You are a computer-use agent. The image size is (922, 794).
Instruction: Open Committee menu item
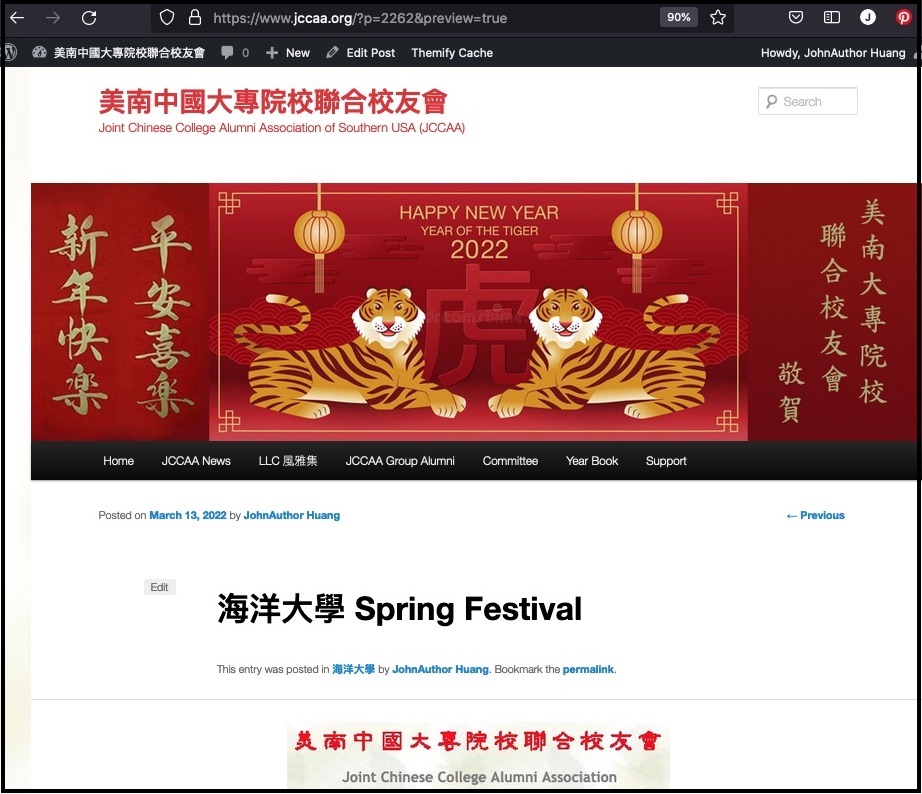(x=510, y=461)
